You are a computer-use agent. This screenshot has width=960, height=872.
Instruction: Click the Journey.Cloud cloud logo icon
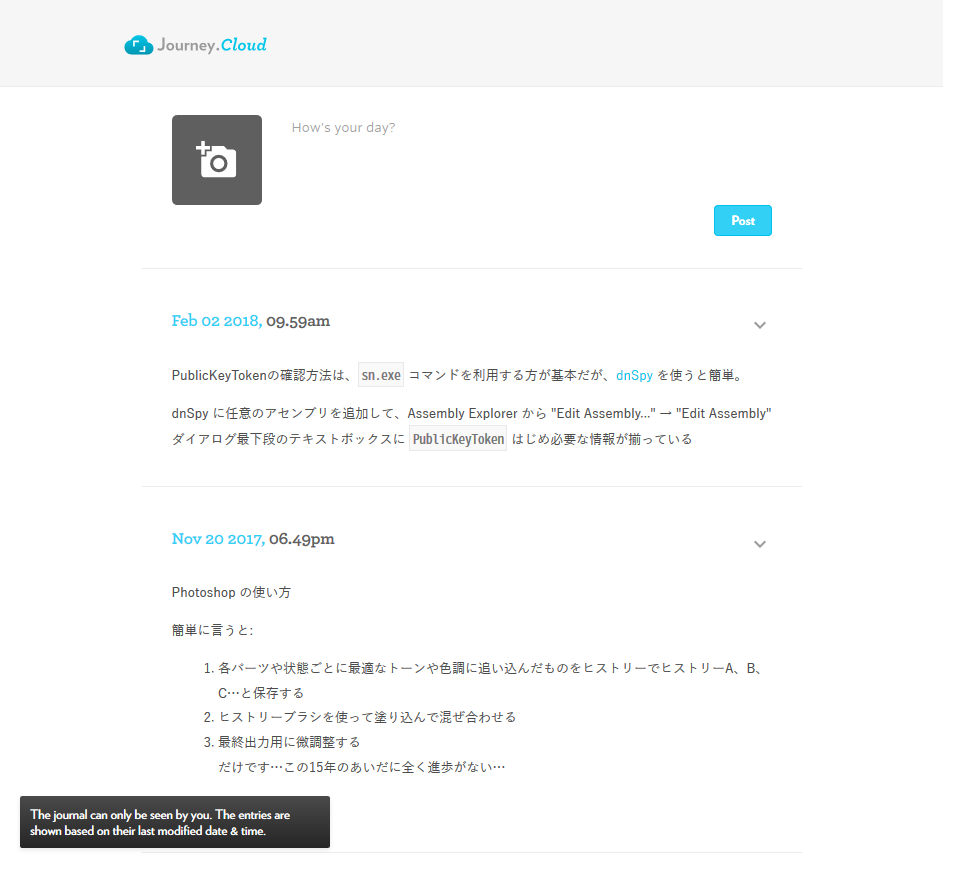[x=138, y=44]
